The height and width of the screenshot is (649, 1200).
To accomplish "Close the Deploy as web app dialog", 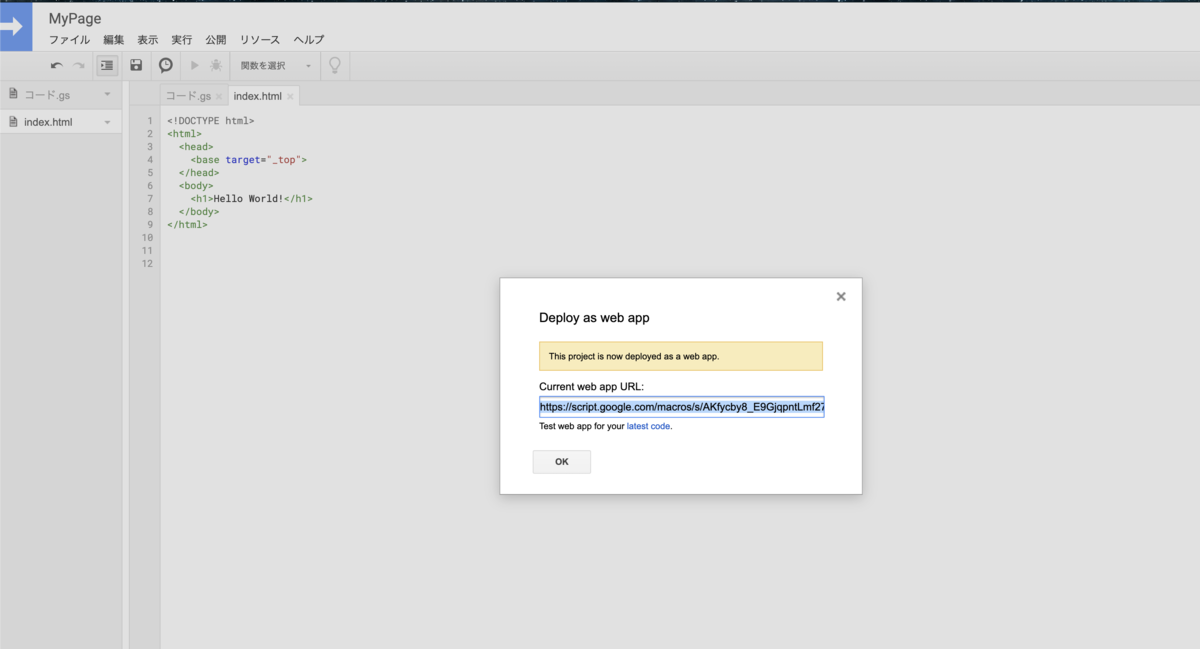I will 841,296.
